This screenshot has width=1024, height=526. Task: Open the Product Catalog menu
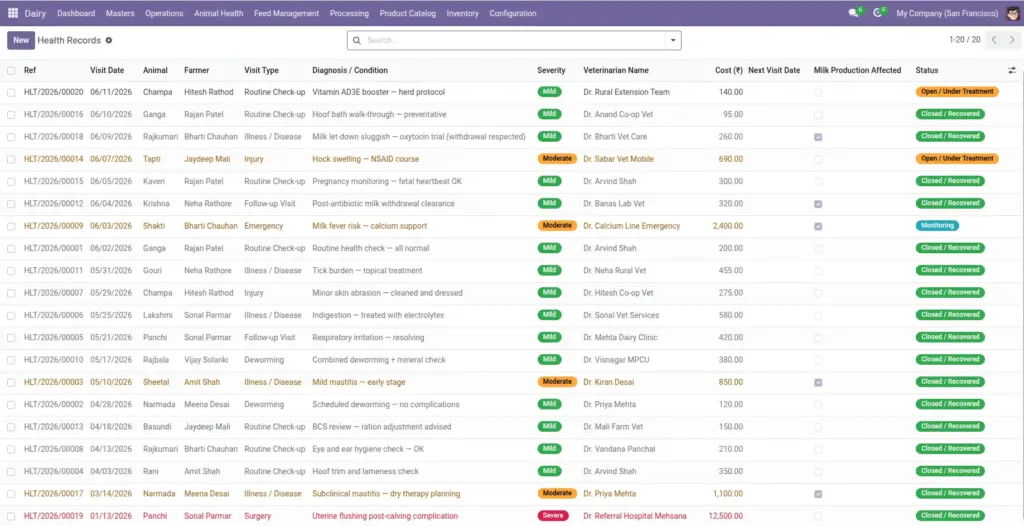408,13
